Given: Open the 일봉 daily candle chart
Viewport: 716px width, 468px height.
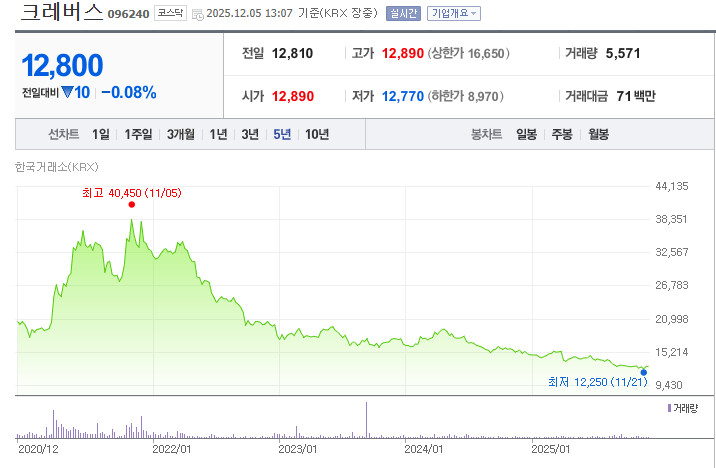Looking at the screenshot, I should point(526,134).
